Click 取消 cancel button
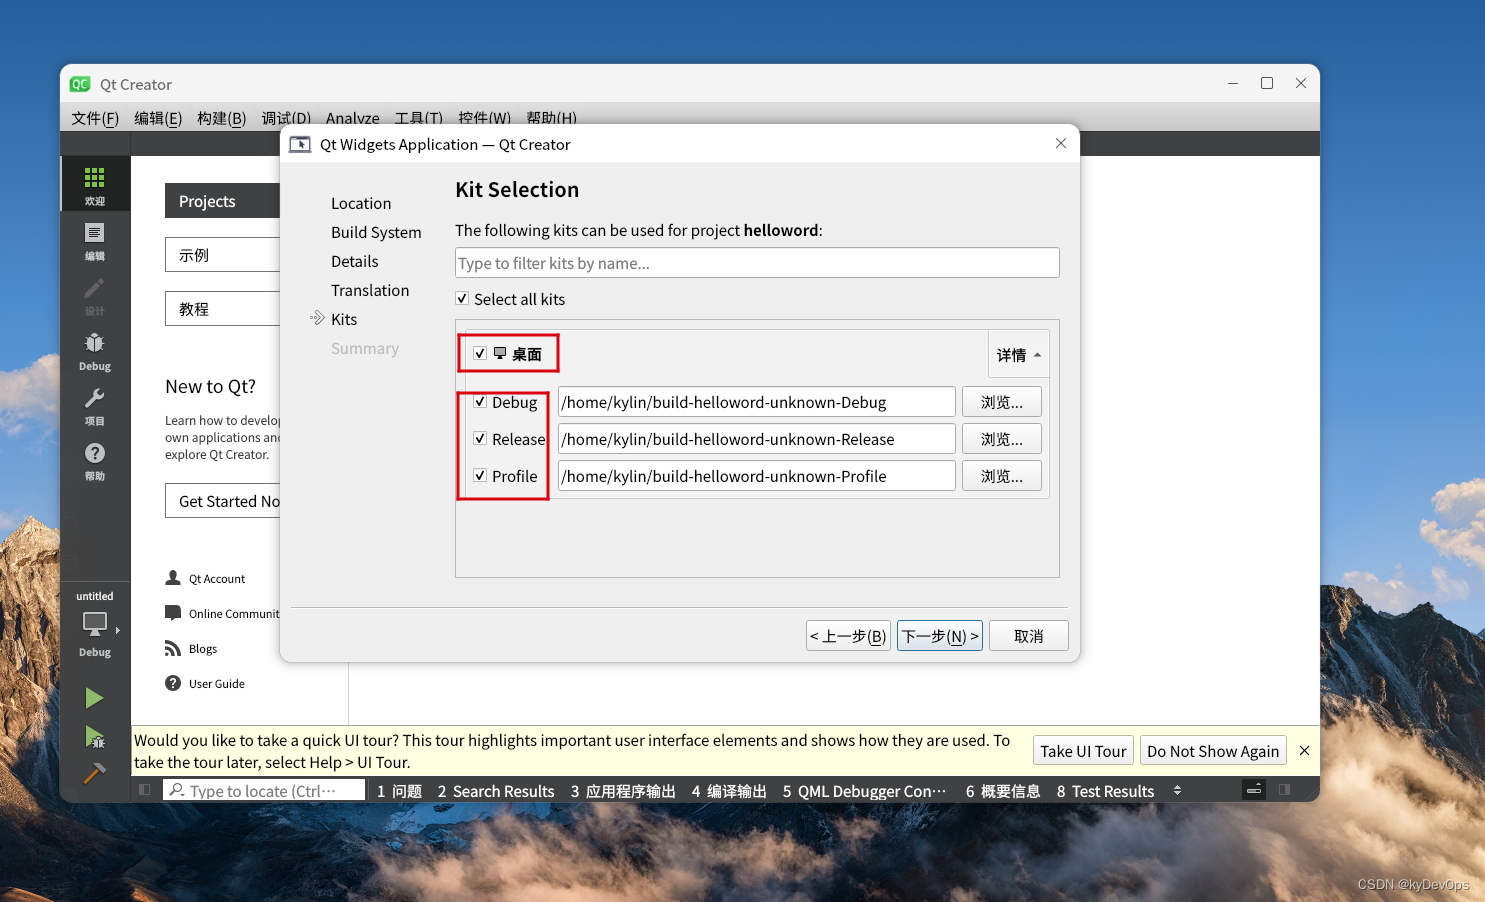This screenshot has width=1485, height=902. coord(1028,635)
